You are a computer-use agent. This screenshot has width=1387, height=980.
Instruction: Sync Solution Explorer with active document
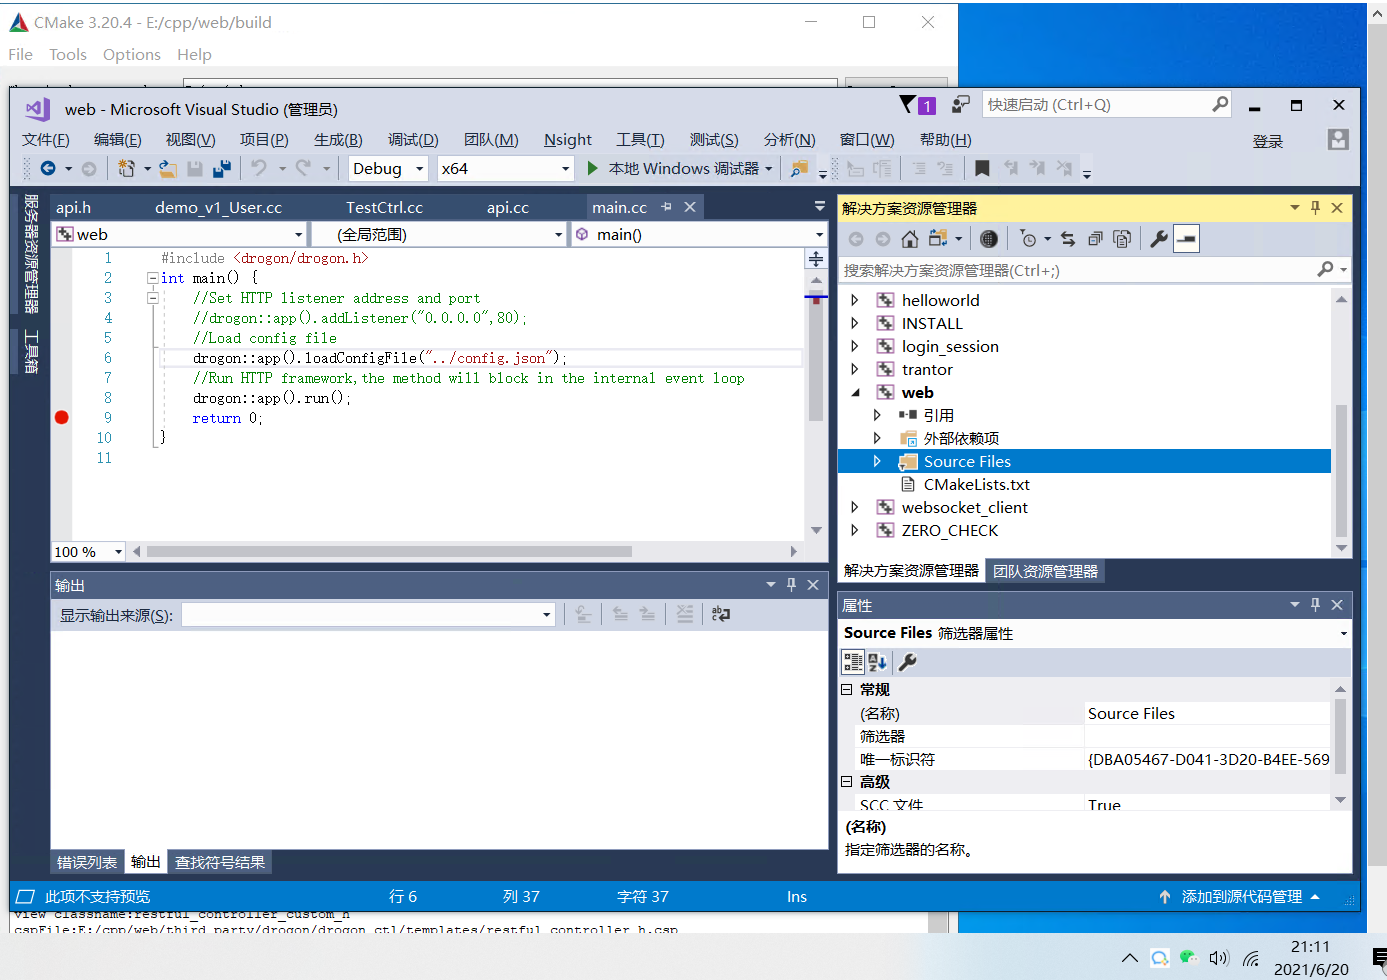pyautogui.click(x=1067, y=238)
